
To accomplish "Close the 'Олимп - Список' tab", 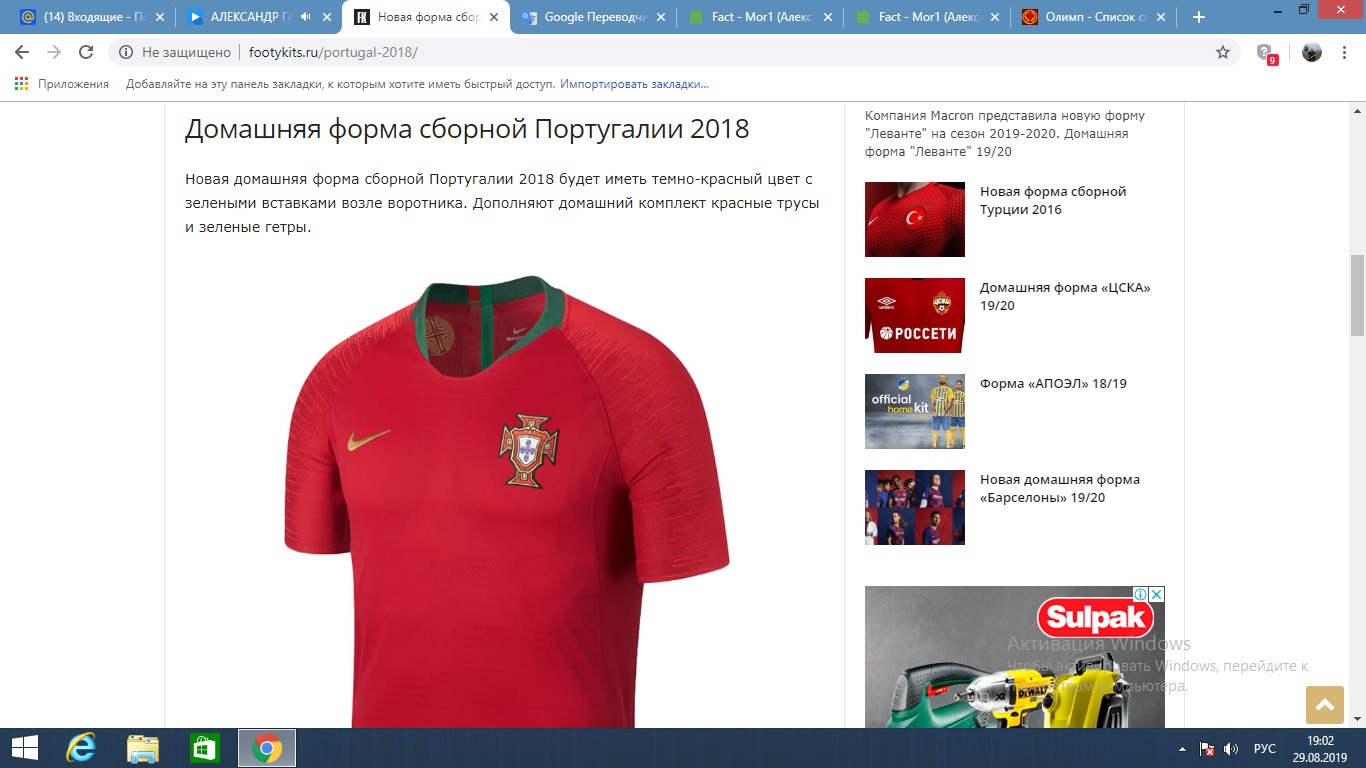I will pyautogui.click(x=1160, y=17).
